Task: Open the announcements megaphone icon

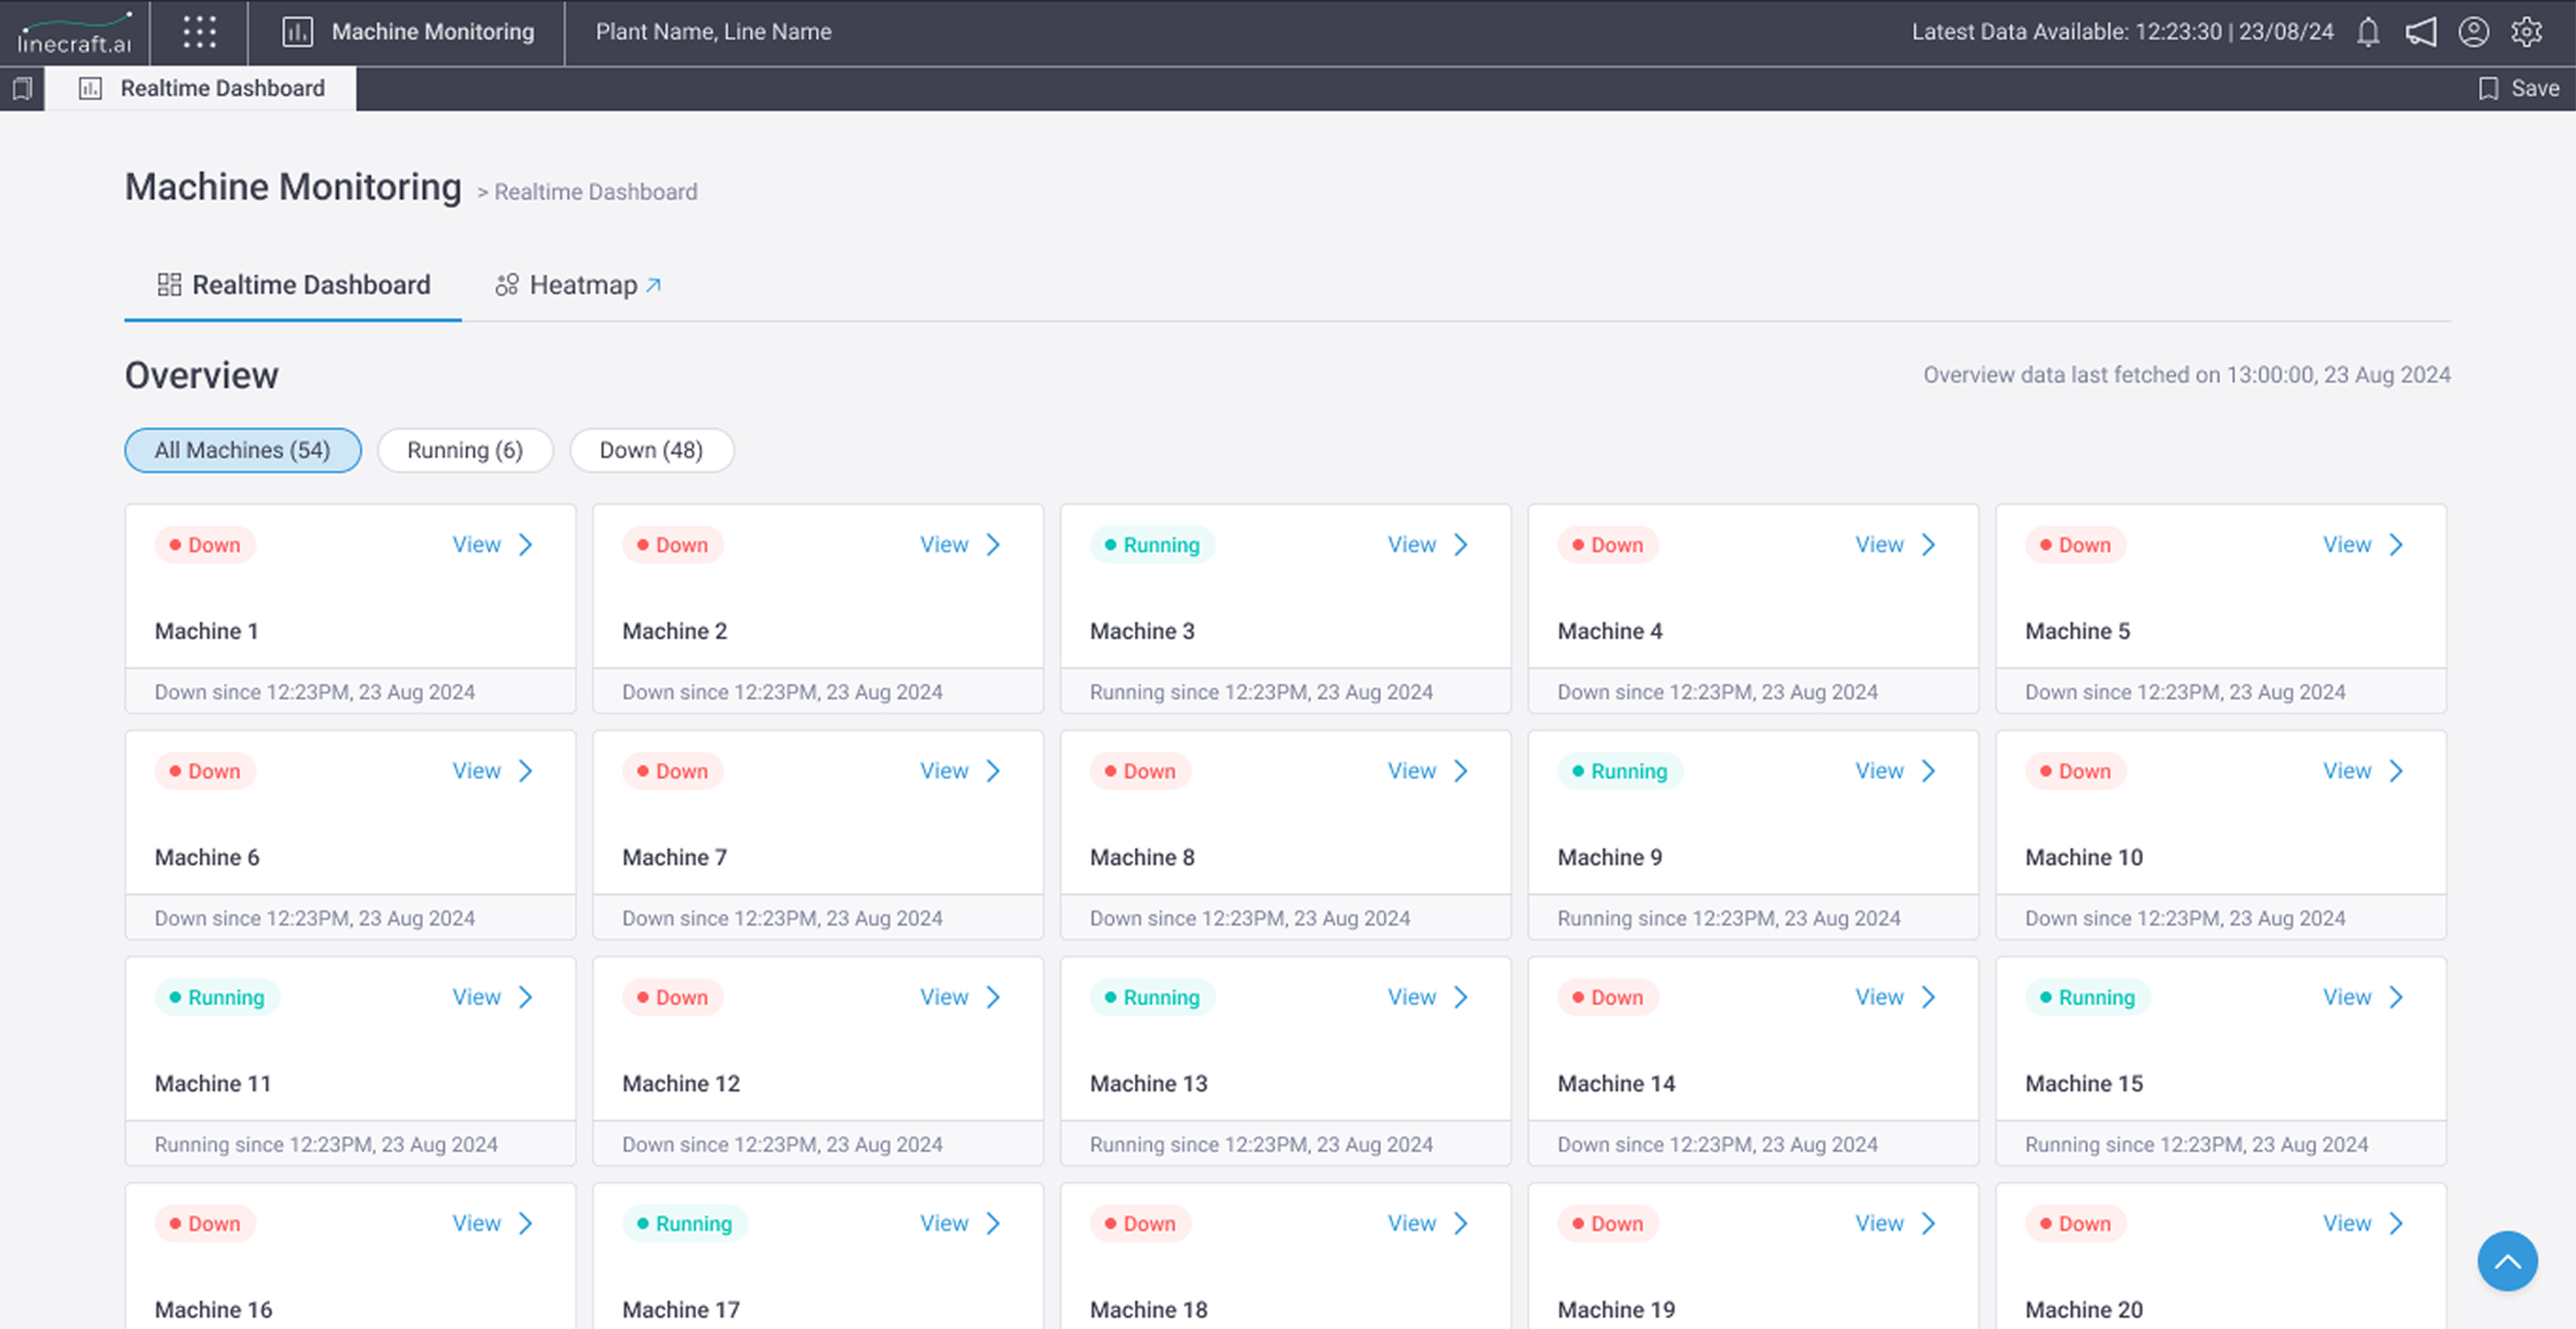Action: [2420, 32]
